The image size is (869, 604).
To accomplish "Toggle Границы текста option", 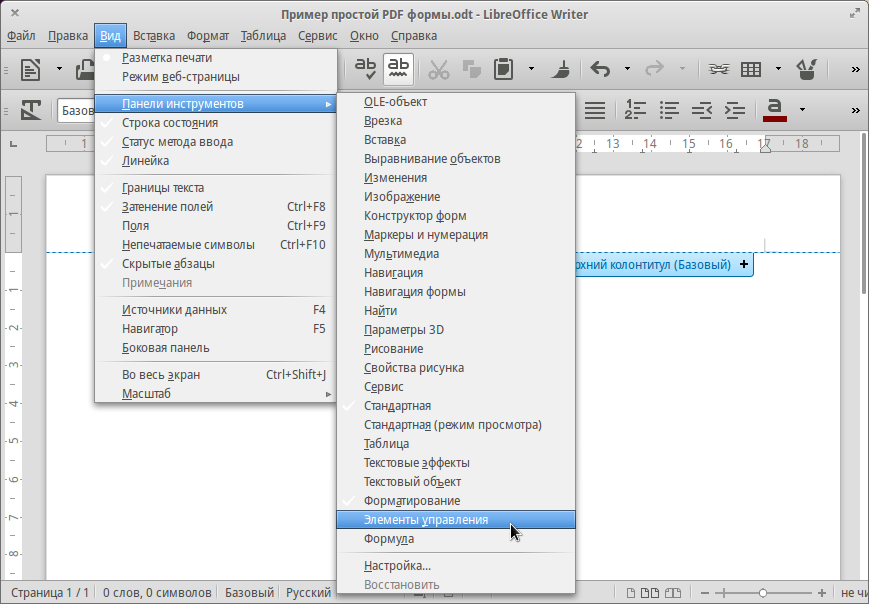I will (x=216, y=188).
